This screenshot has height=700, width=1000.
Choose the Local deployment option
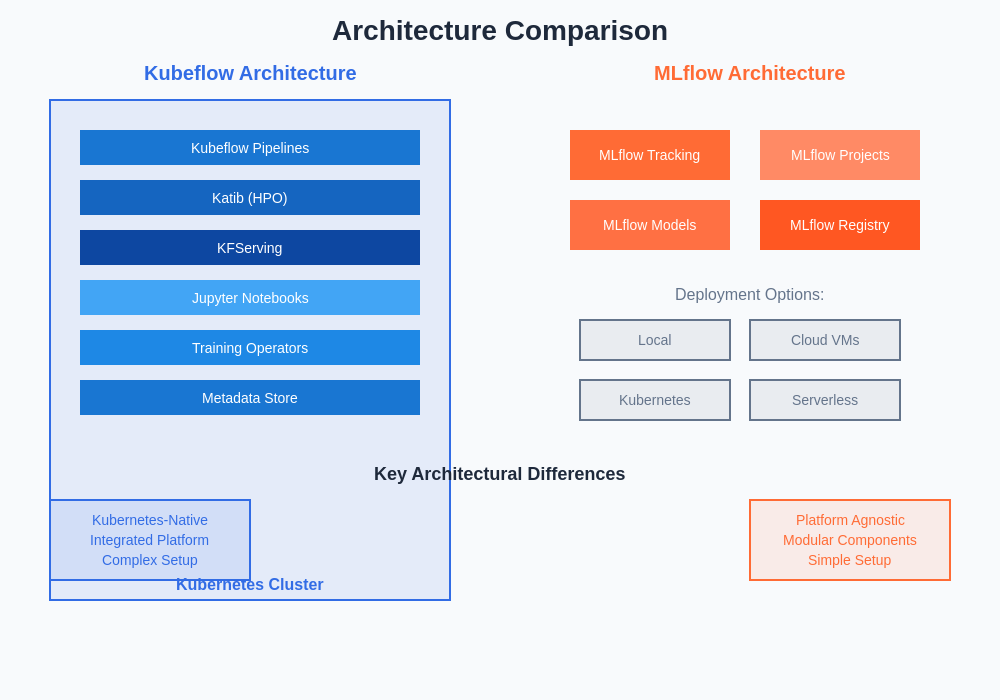(655, 340)
